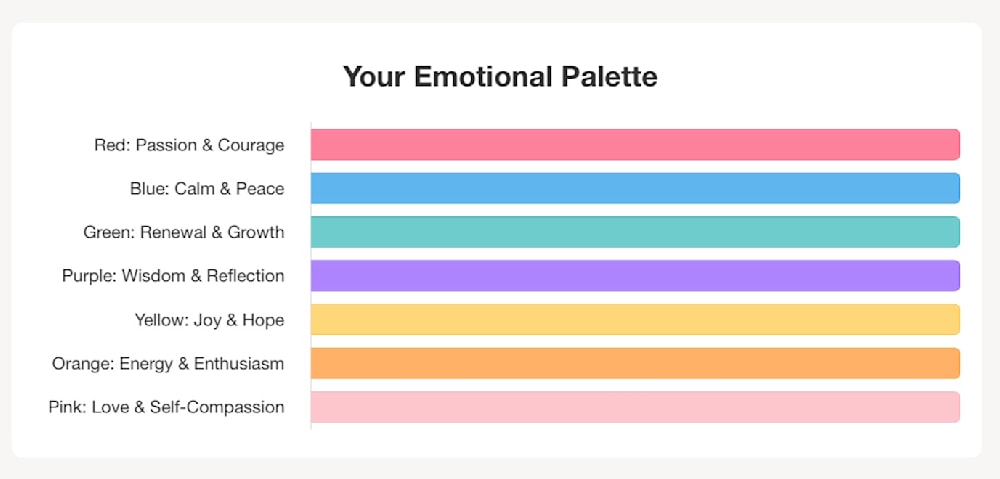
Task: Click the red Passion & Courage bar
Action: (635, 145)
